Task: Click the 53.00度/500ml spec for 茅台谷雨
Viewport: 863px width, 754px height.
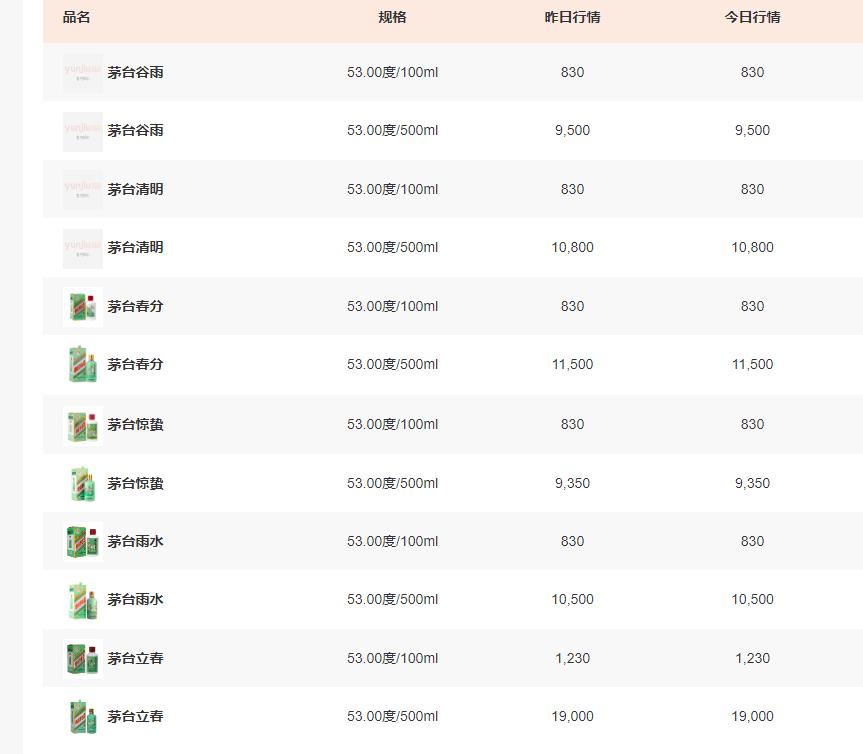Action: tap(392, 130)
